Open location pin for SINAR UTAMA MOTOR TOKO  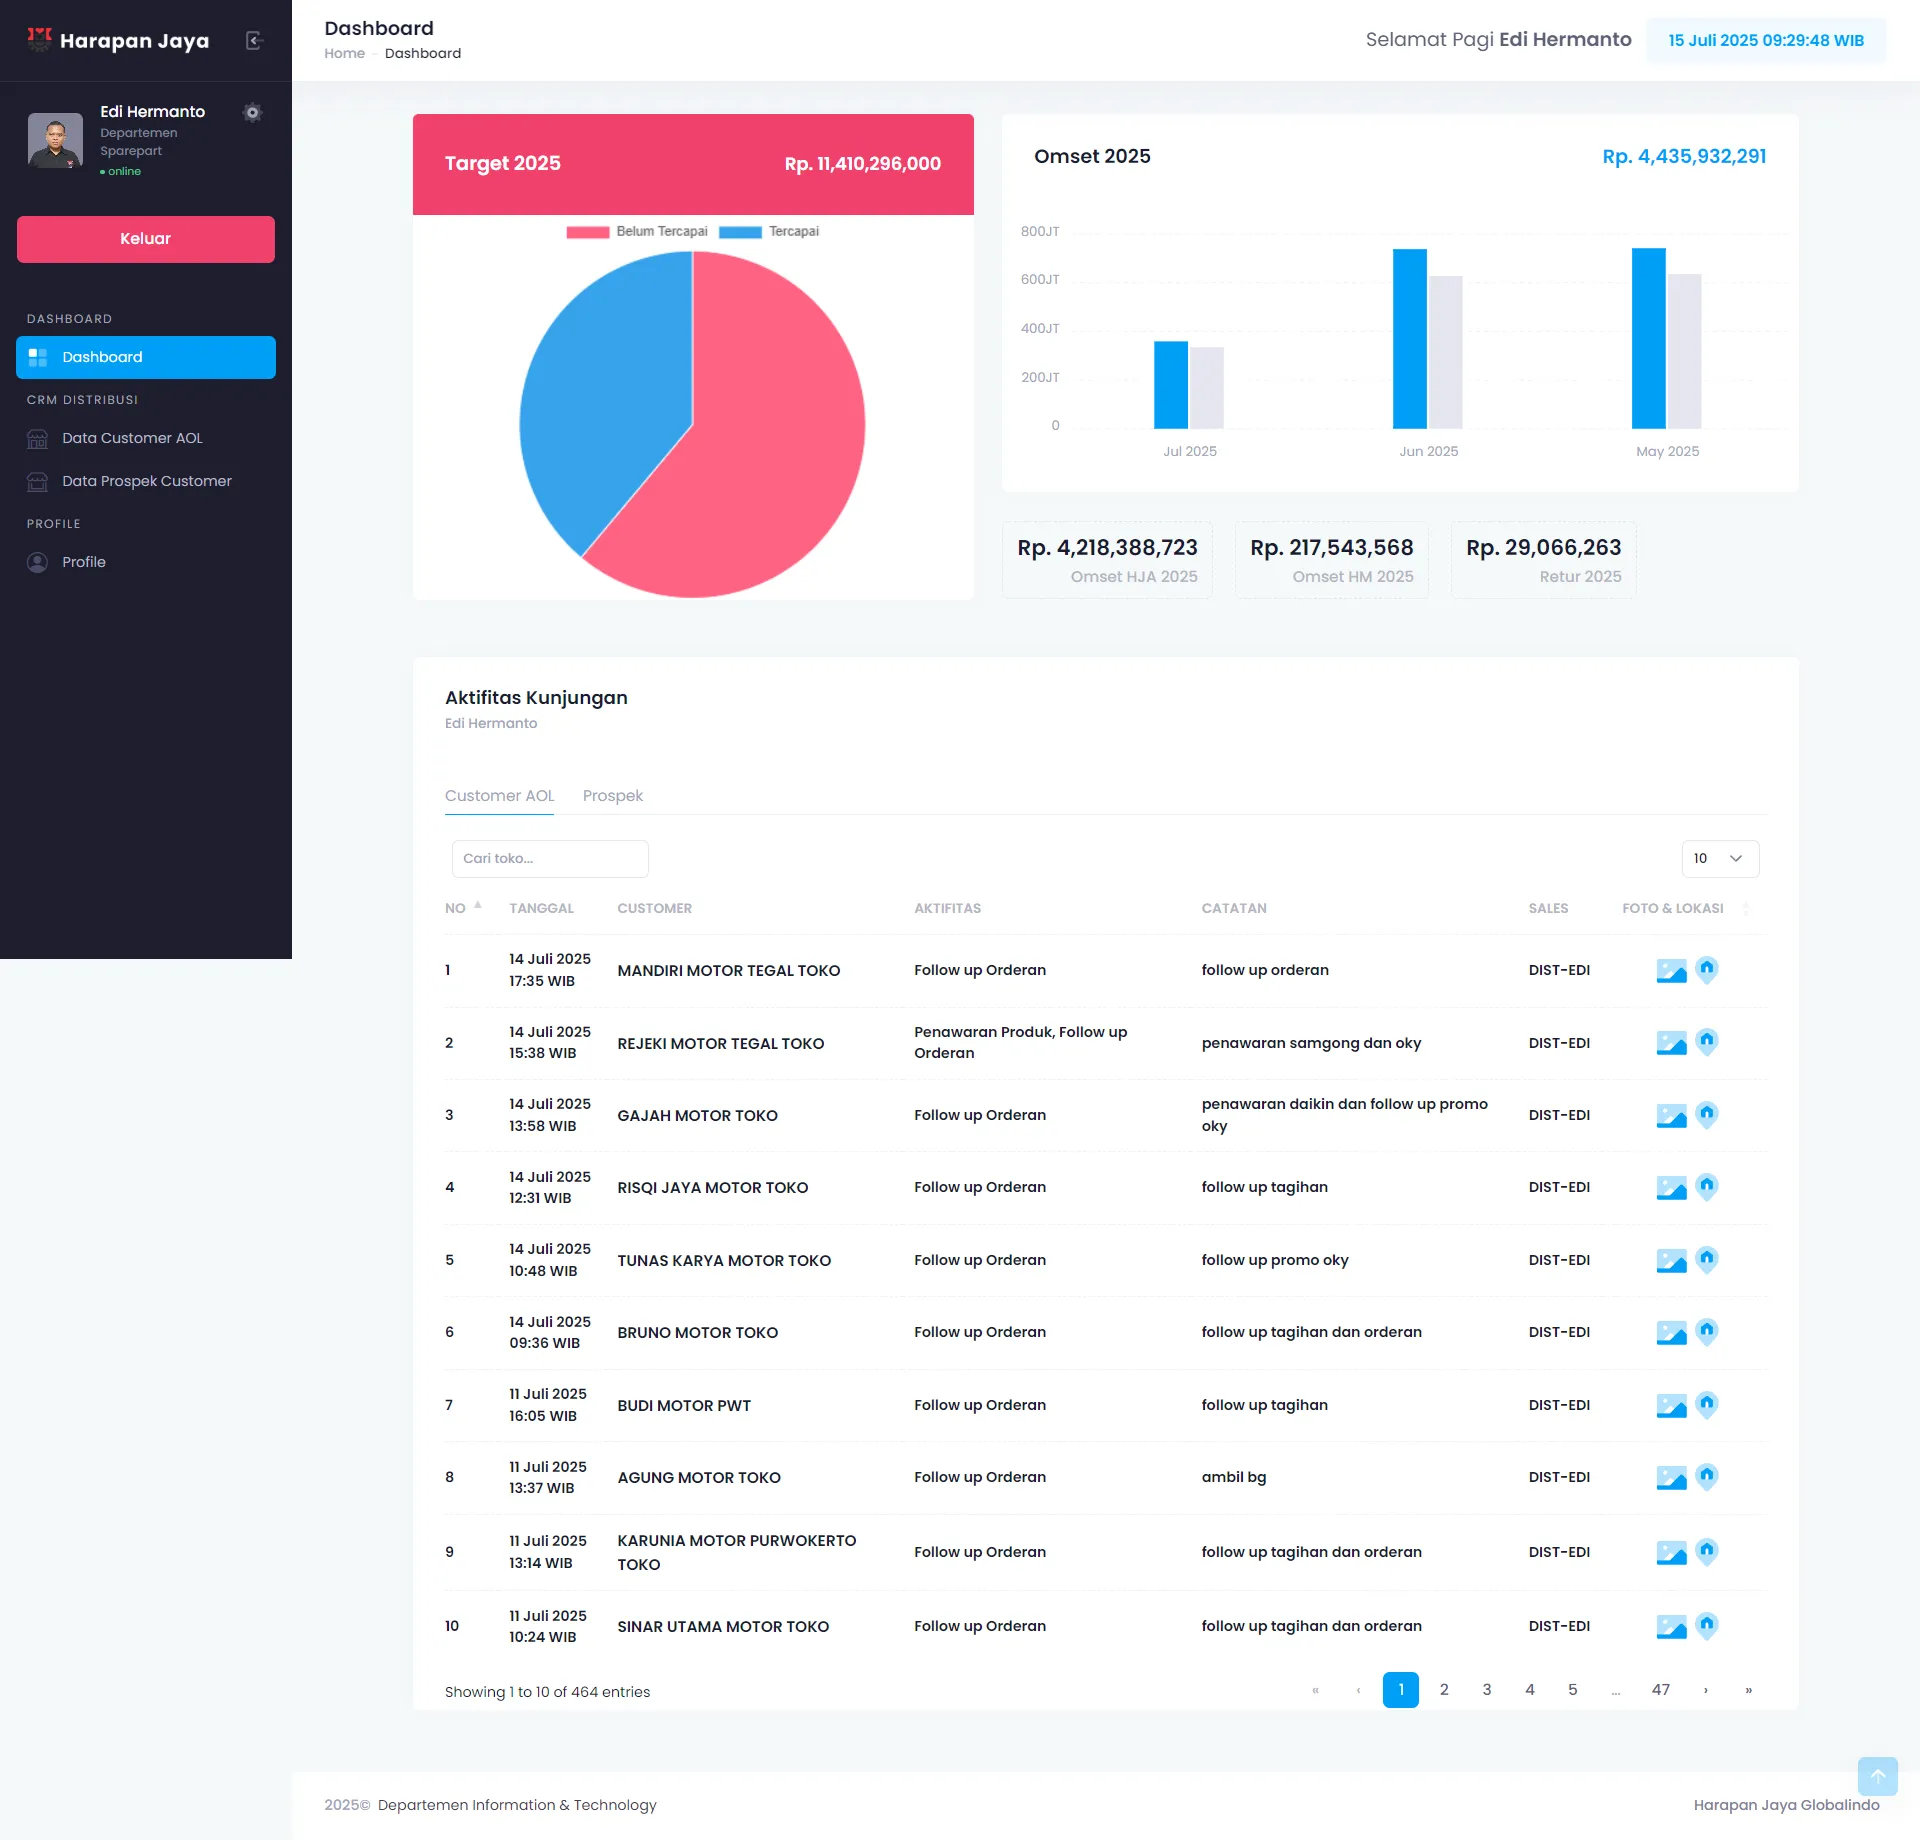coord(1707,1625)
